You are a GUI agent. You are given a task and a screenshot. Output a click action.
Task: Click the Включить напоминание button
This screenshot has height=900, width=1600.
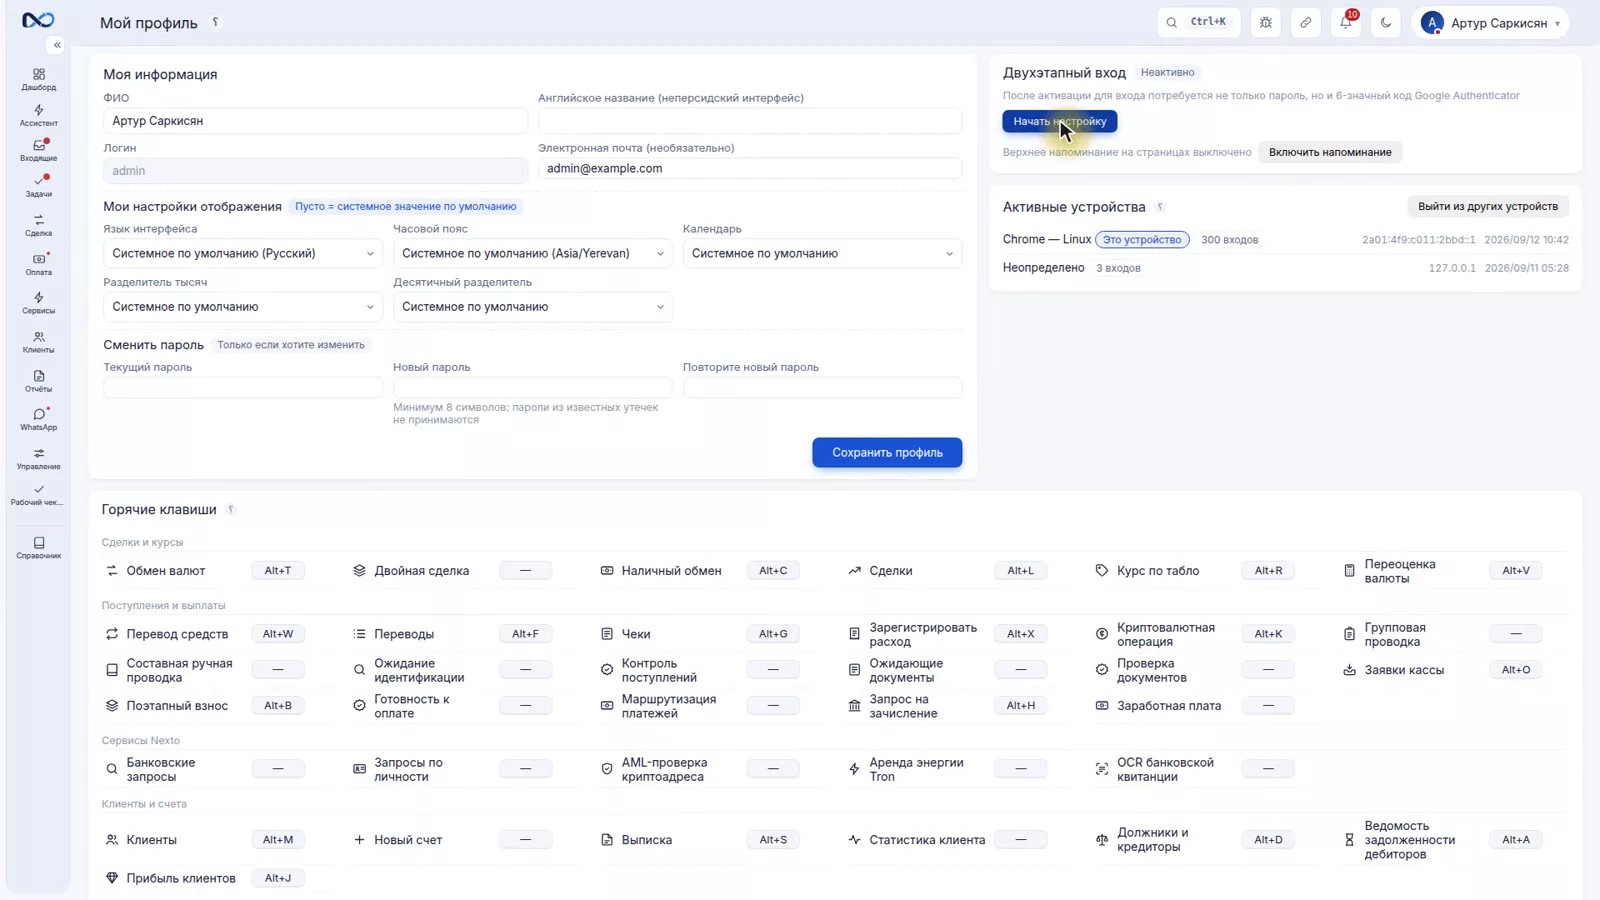point(1330,152)
